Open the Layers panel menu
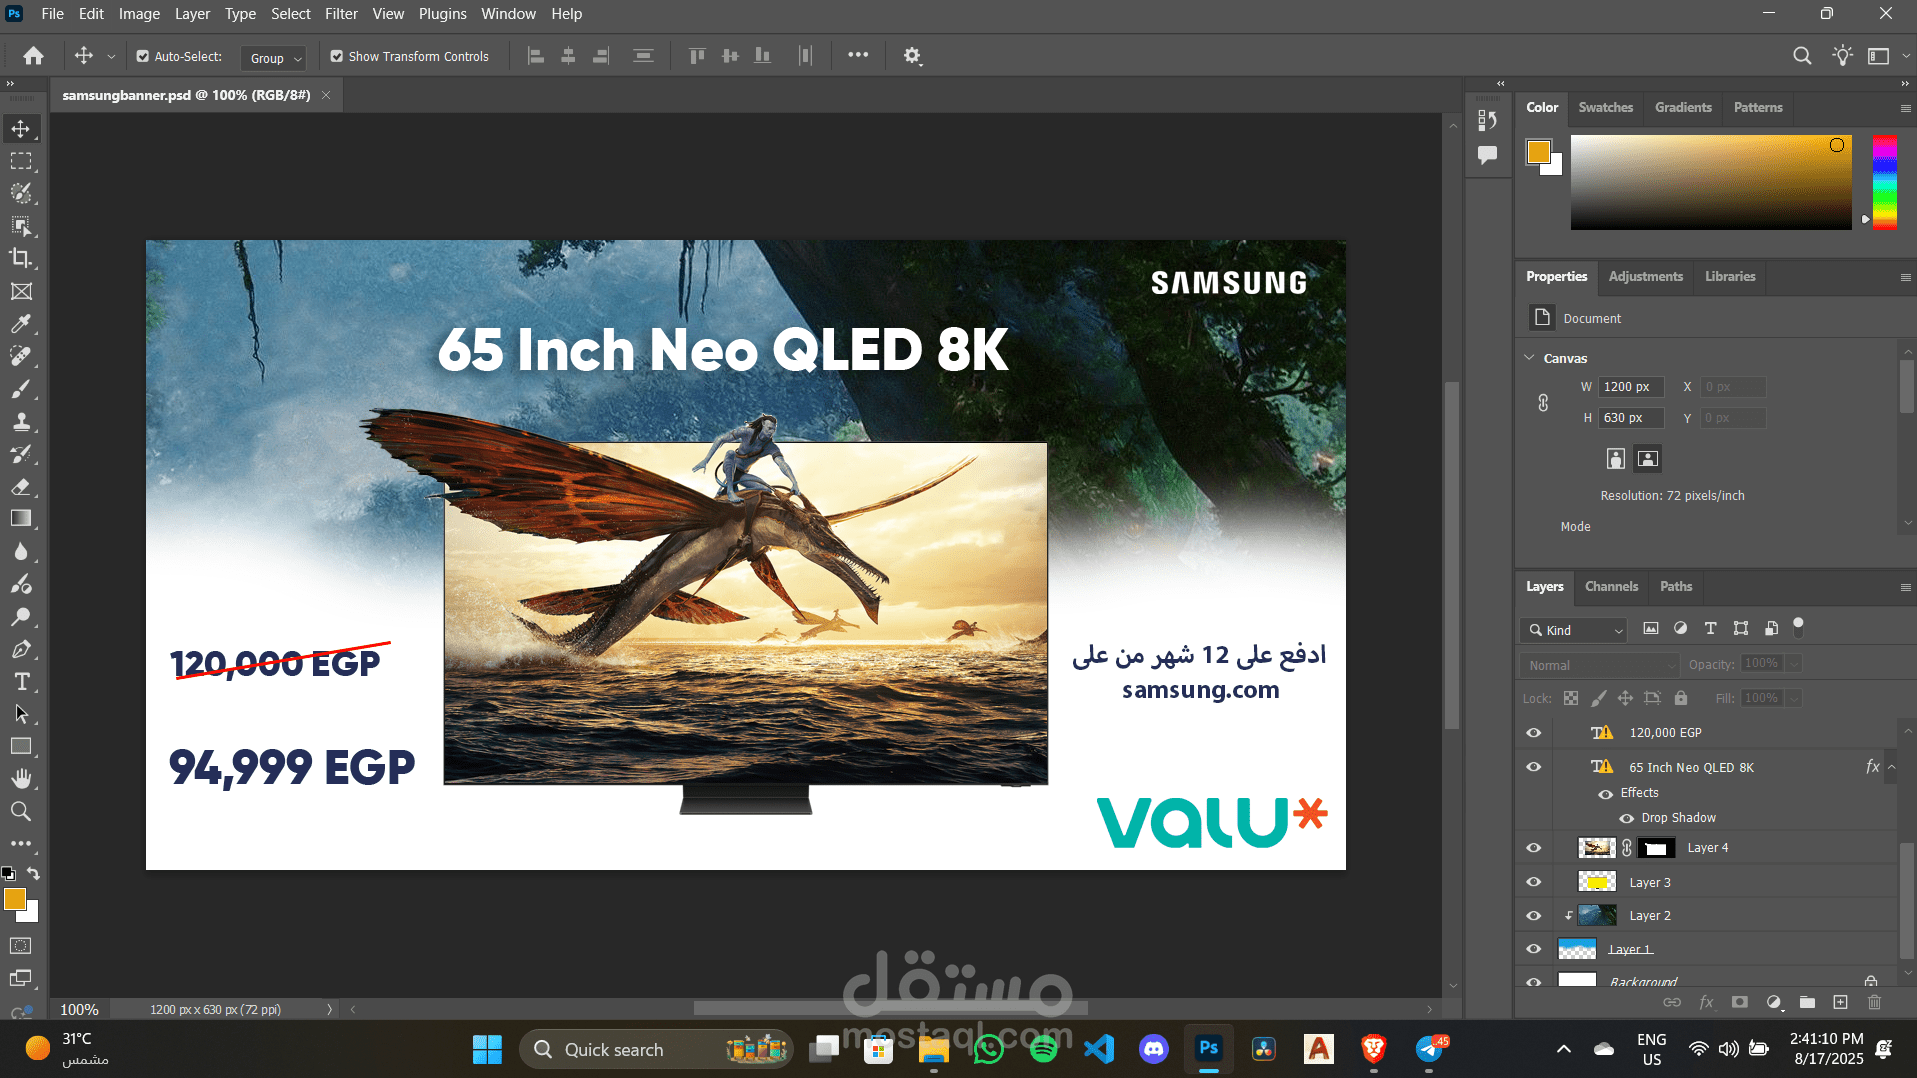 pos(1905,587)
